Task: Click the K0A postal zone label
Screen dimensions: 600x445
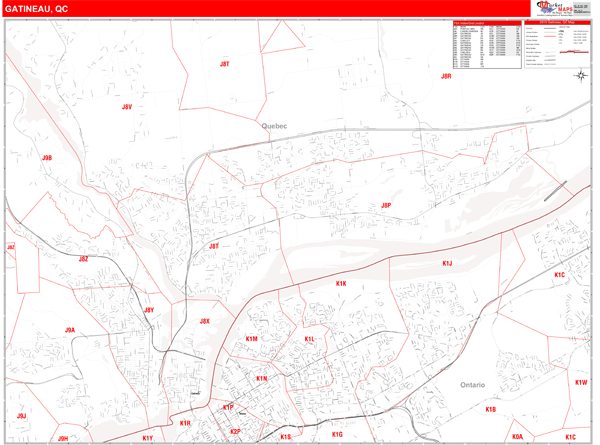Action: tap(517, 437)
